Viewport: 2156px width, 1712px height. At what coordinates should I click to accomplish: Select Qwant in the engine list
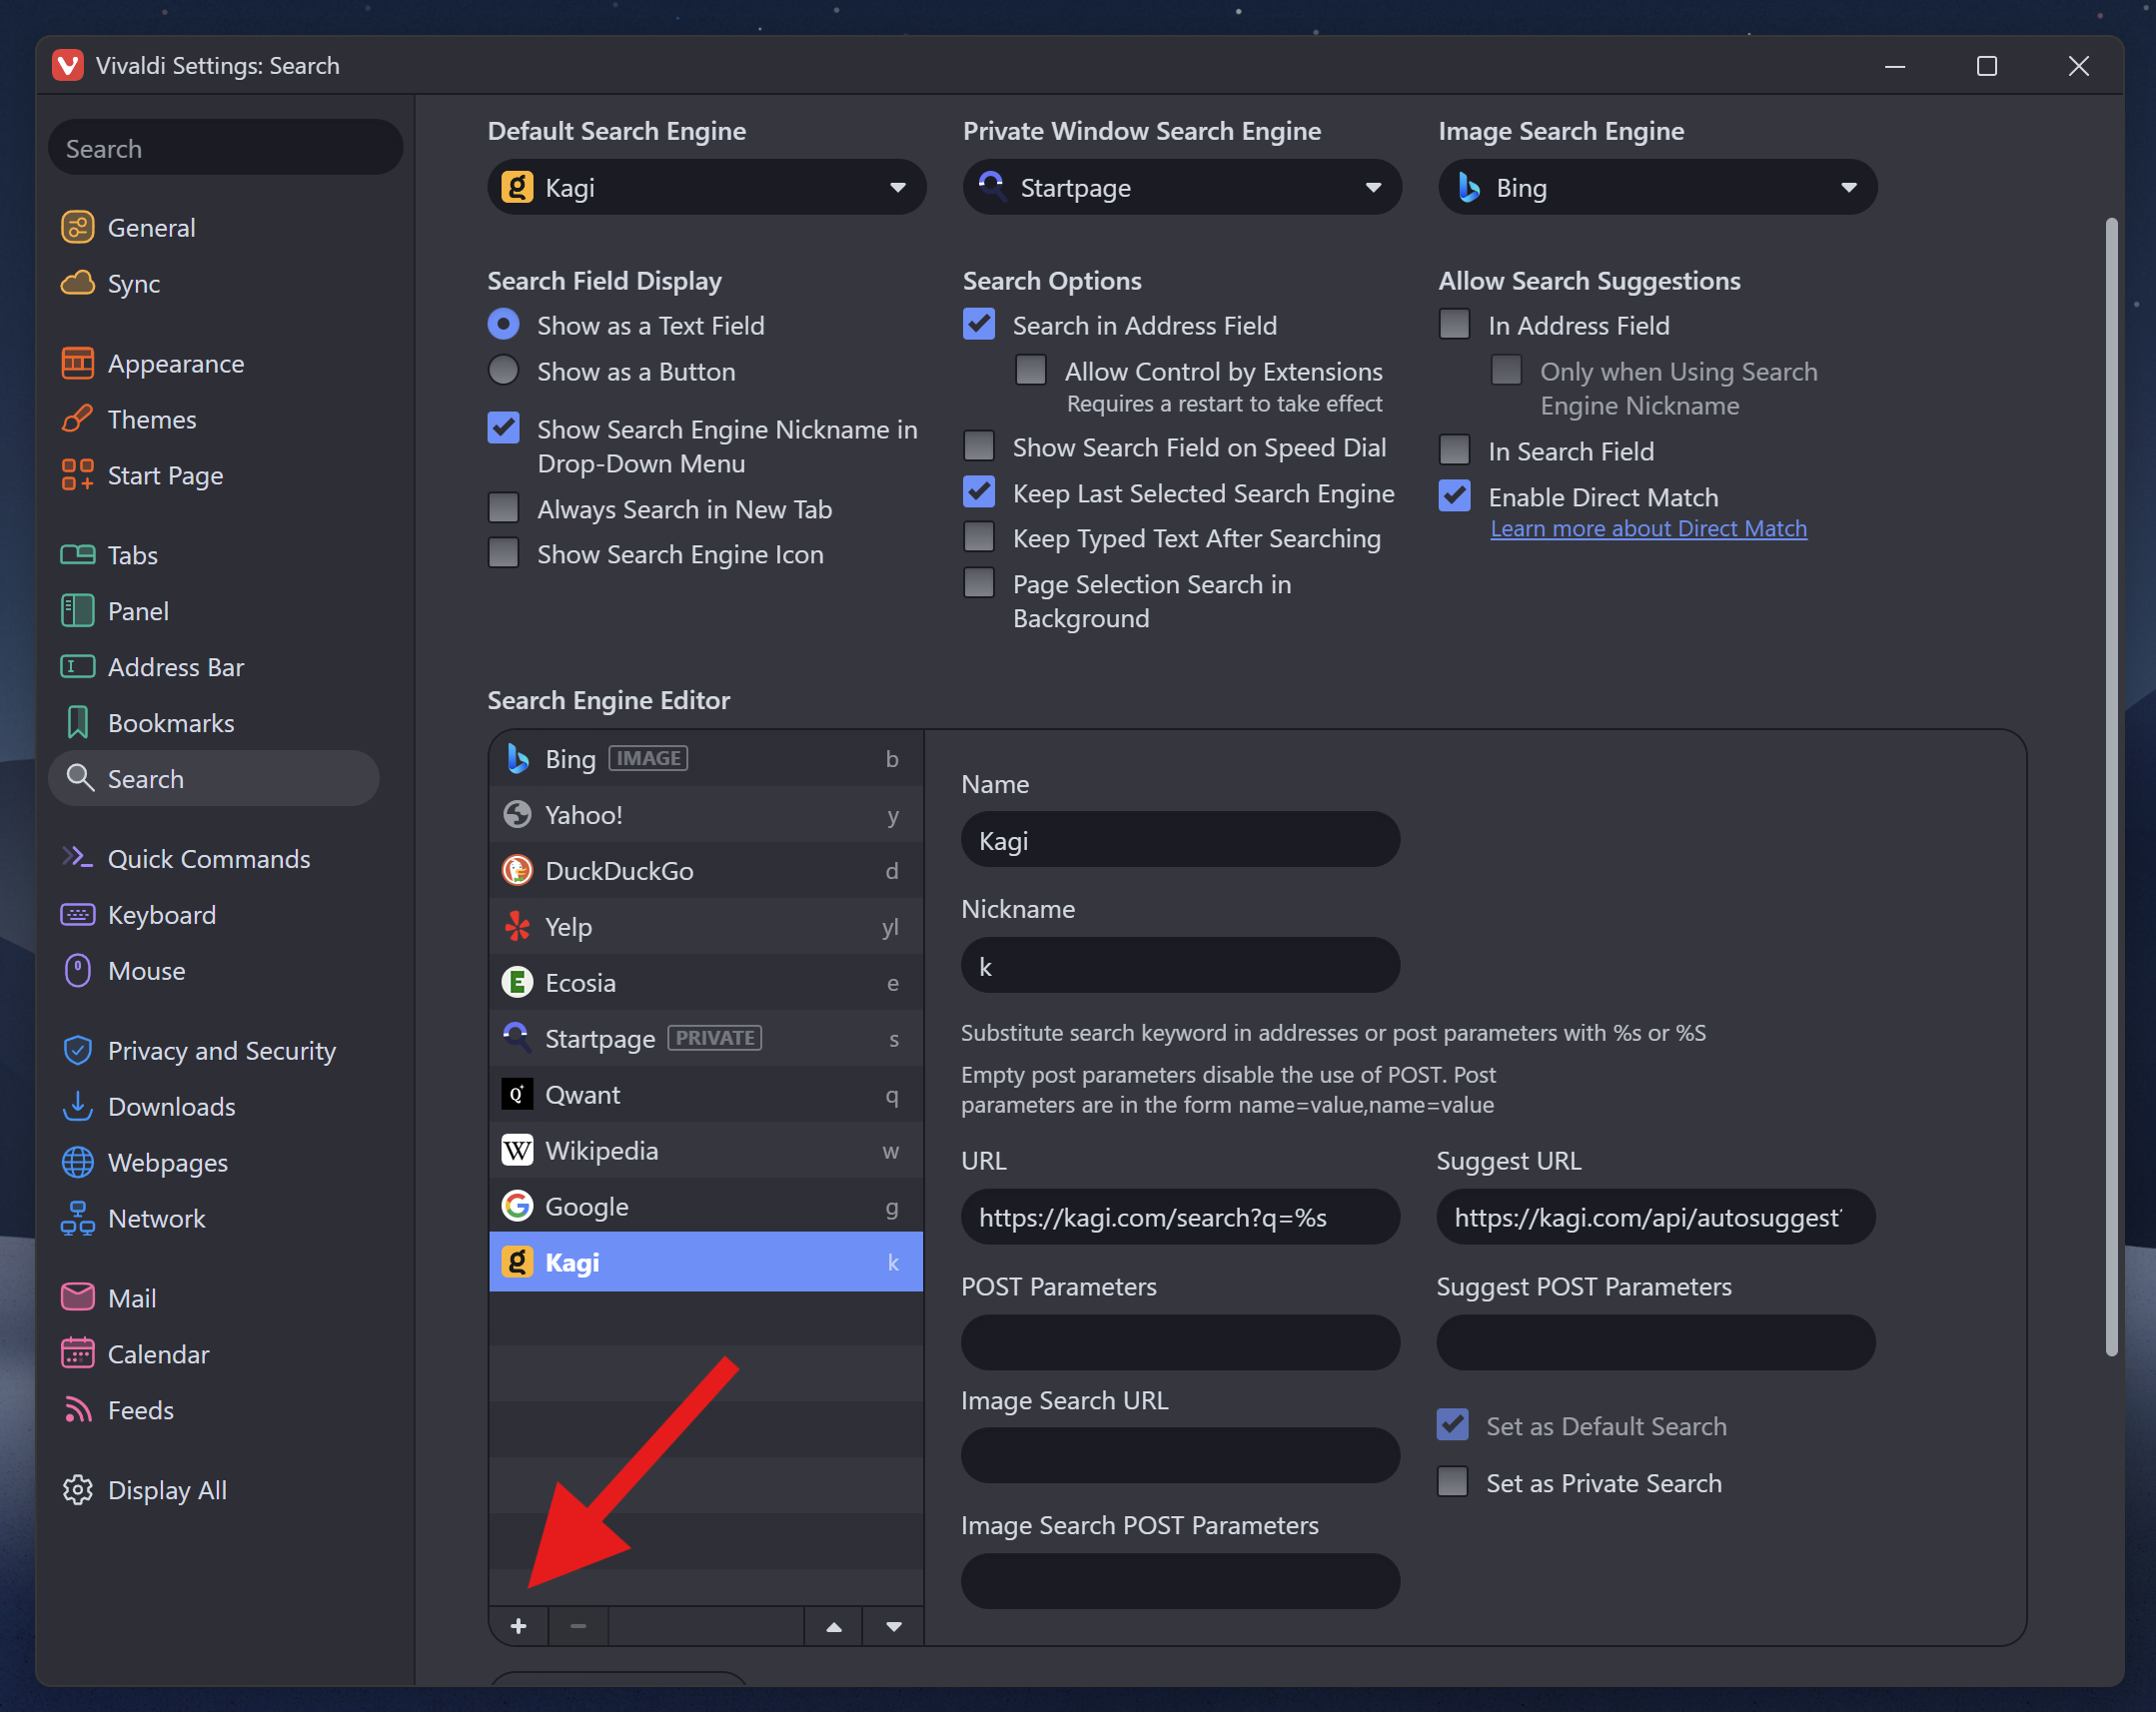(x=706, y=1094)
